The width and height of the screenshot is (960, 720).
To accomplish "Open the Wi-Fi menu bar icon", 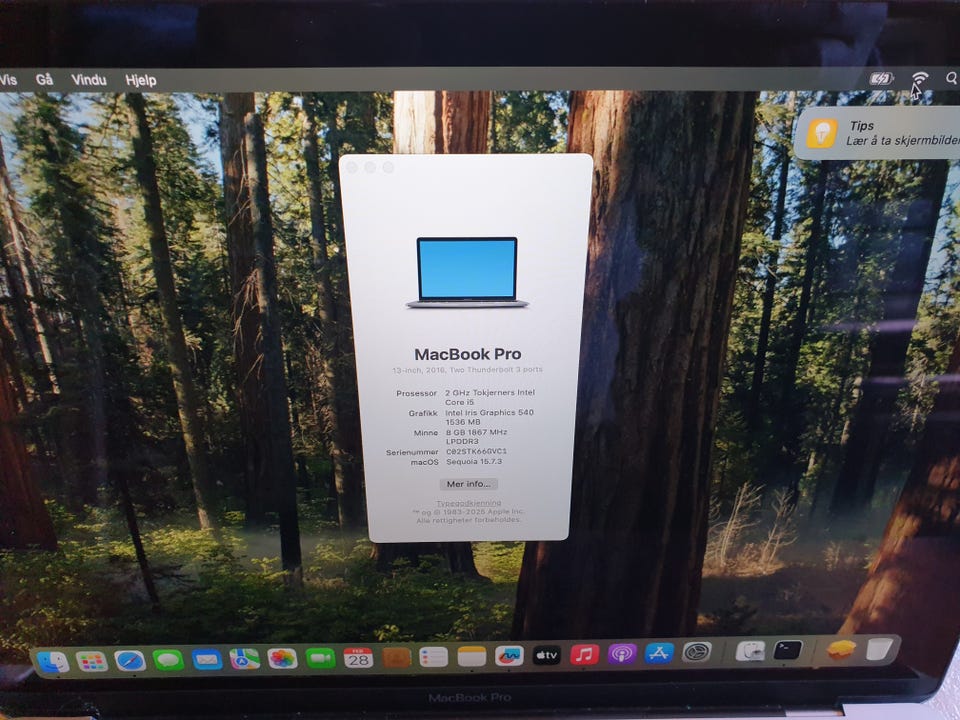I will (x=919, y=78).
